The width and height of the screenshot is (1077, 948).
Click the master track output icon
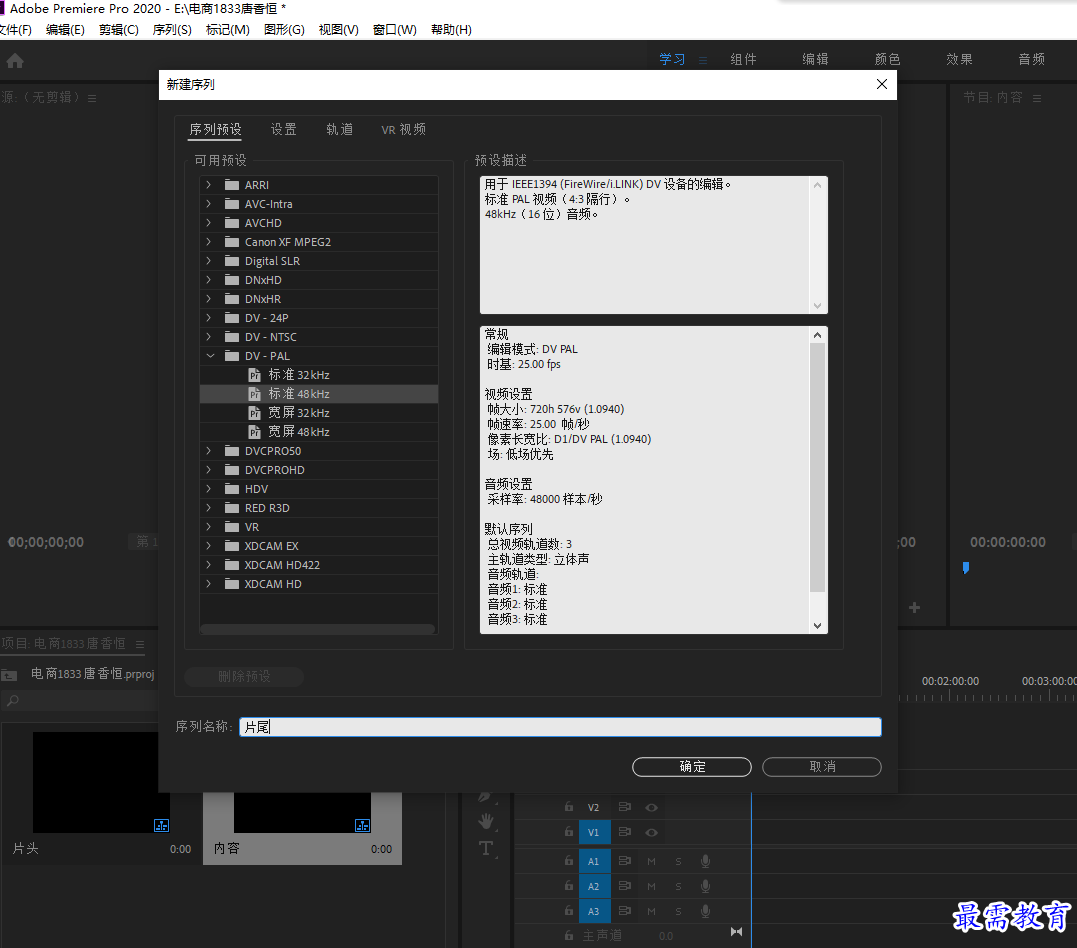(736, 932)
